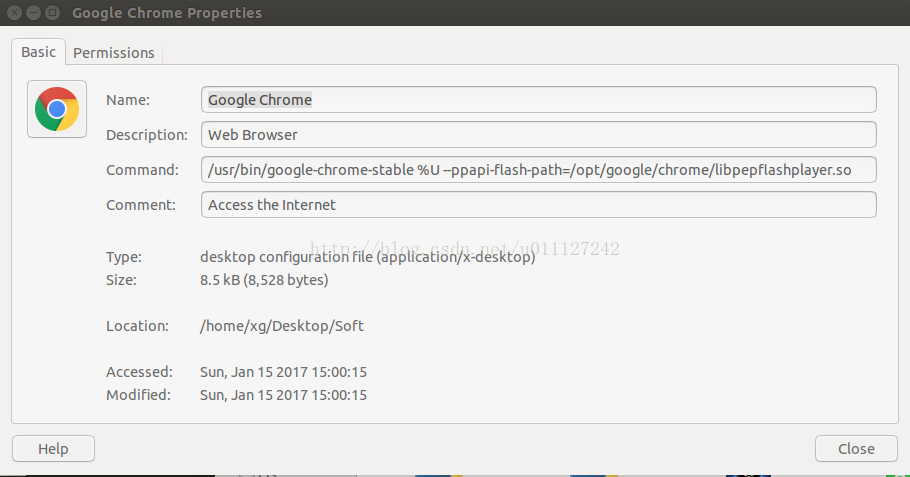Click the Comment: label
The width and height of the screenshot is (910, 477).
tap(140, 205)
